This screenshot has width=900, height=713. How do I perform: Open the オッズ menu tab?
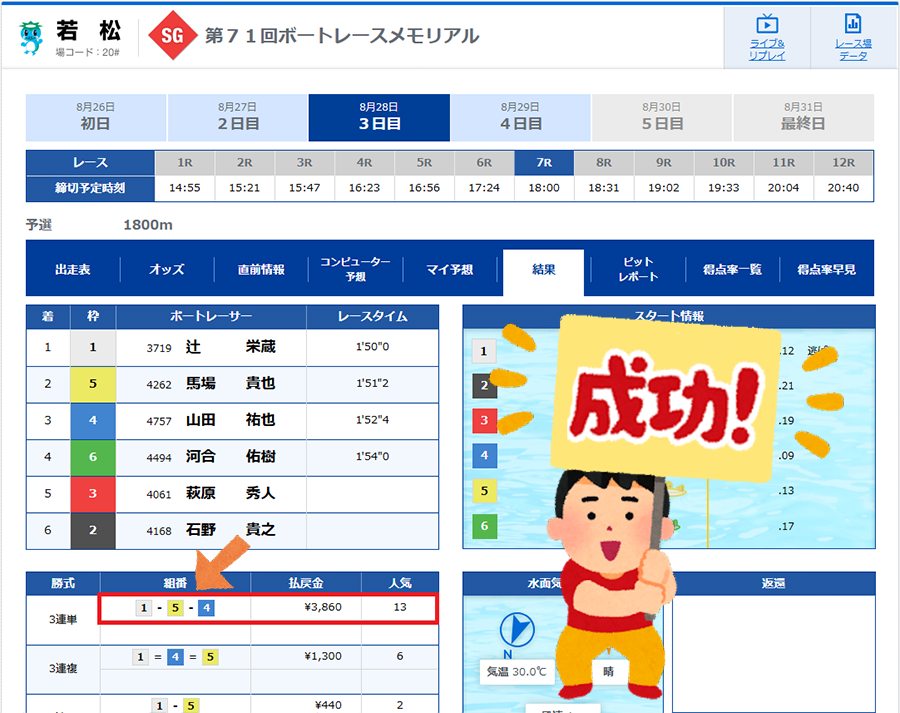click(x=167, y=269)
